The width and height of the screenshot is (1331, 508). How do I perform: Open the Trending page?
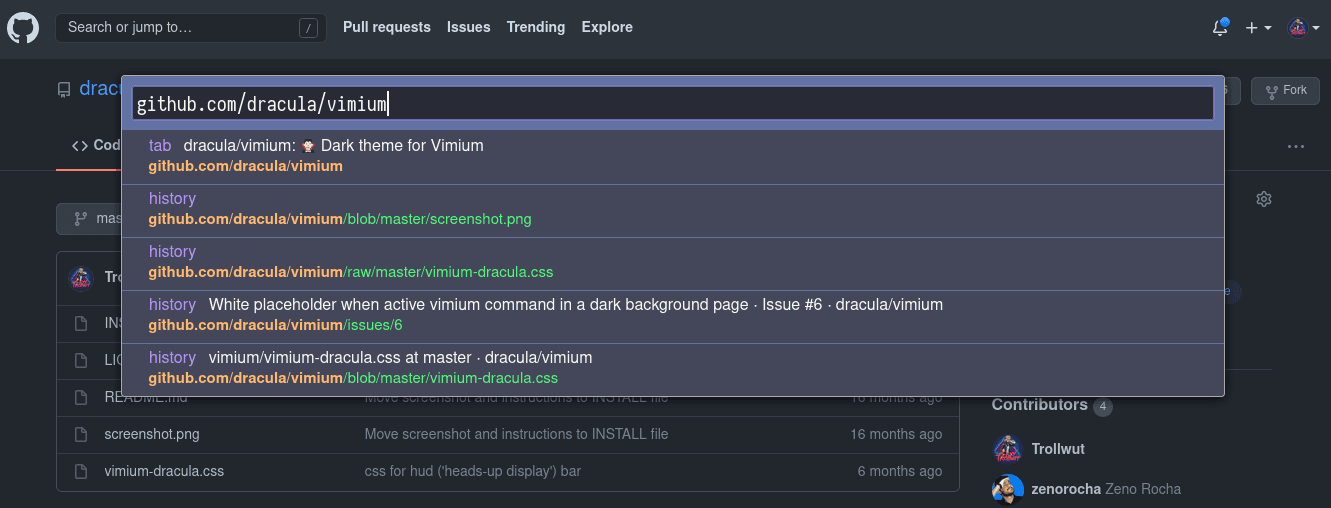pos(536,27)
